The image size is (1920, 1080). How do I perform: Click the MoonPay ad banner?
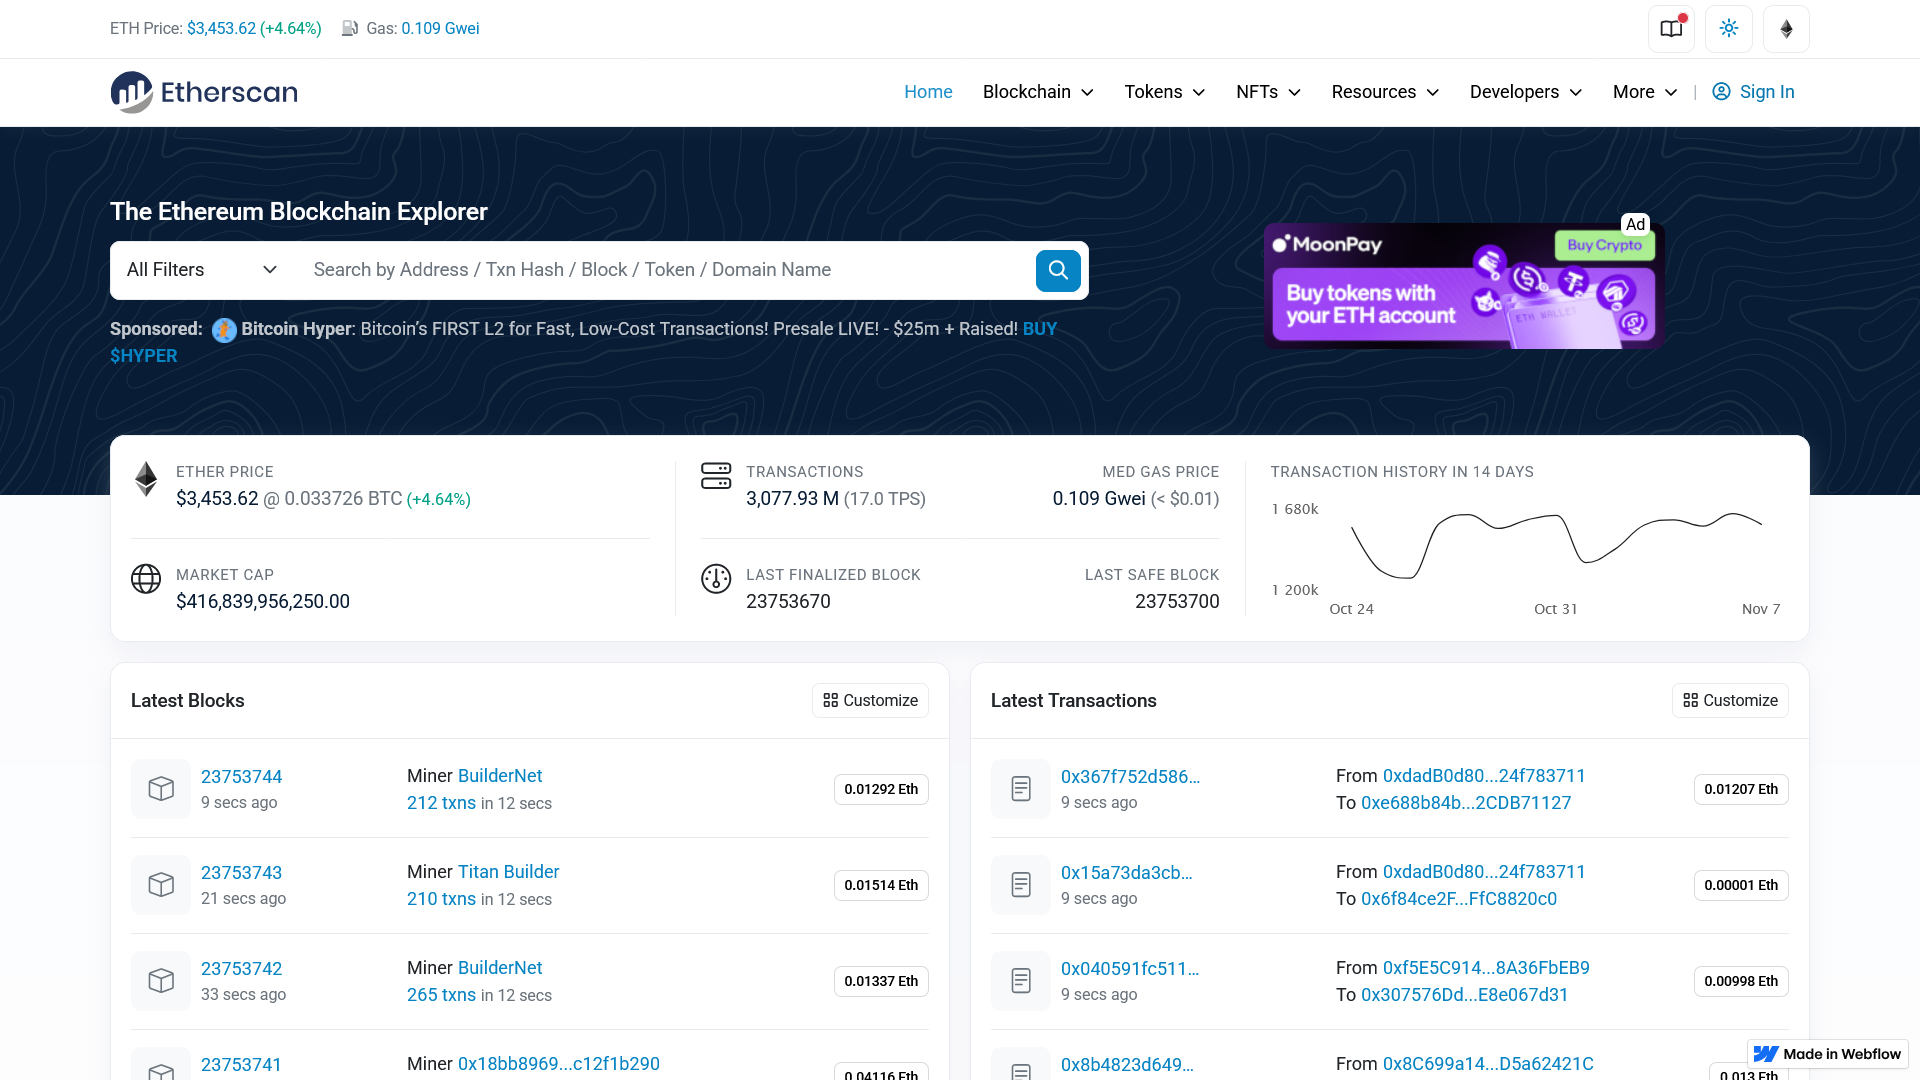pos(1464,286)
